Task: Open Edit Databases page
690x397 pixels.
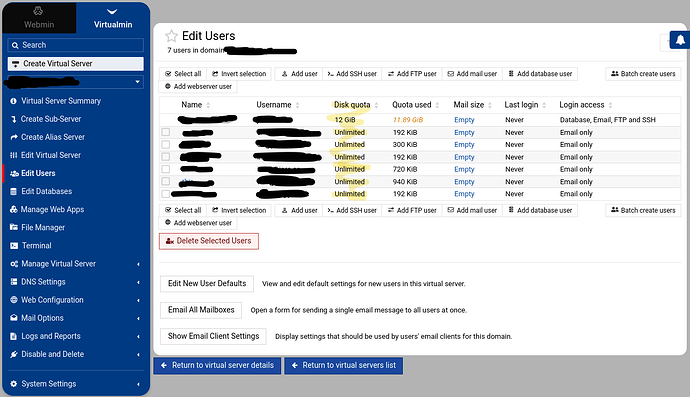Action: coord(46,191)
